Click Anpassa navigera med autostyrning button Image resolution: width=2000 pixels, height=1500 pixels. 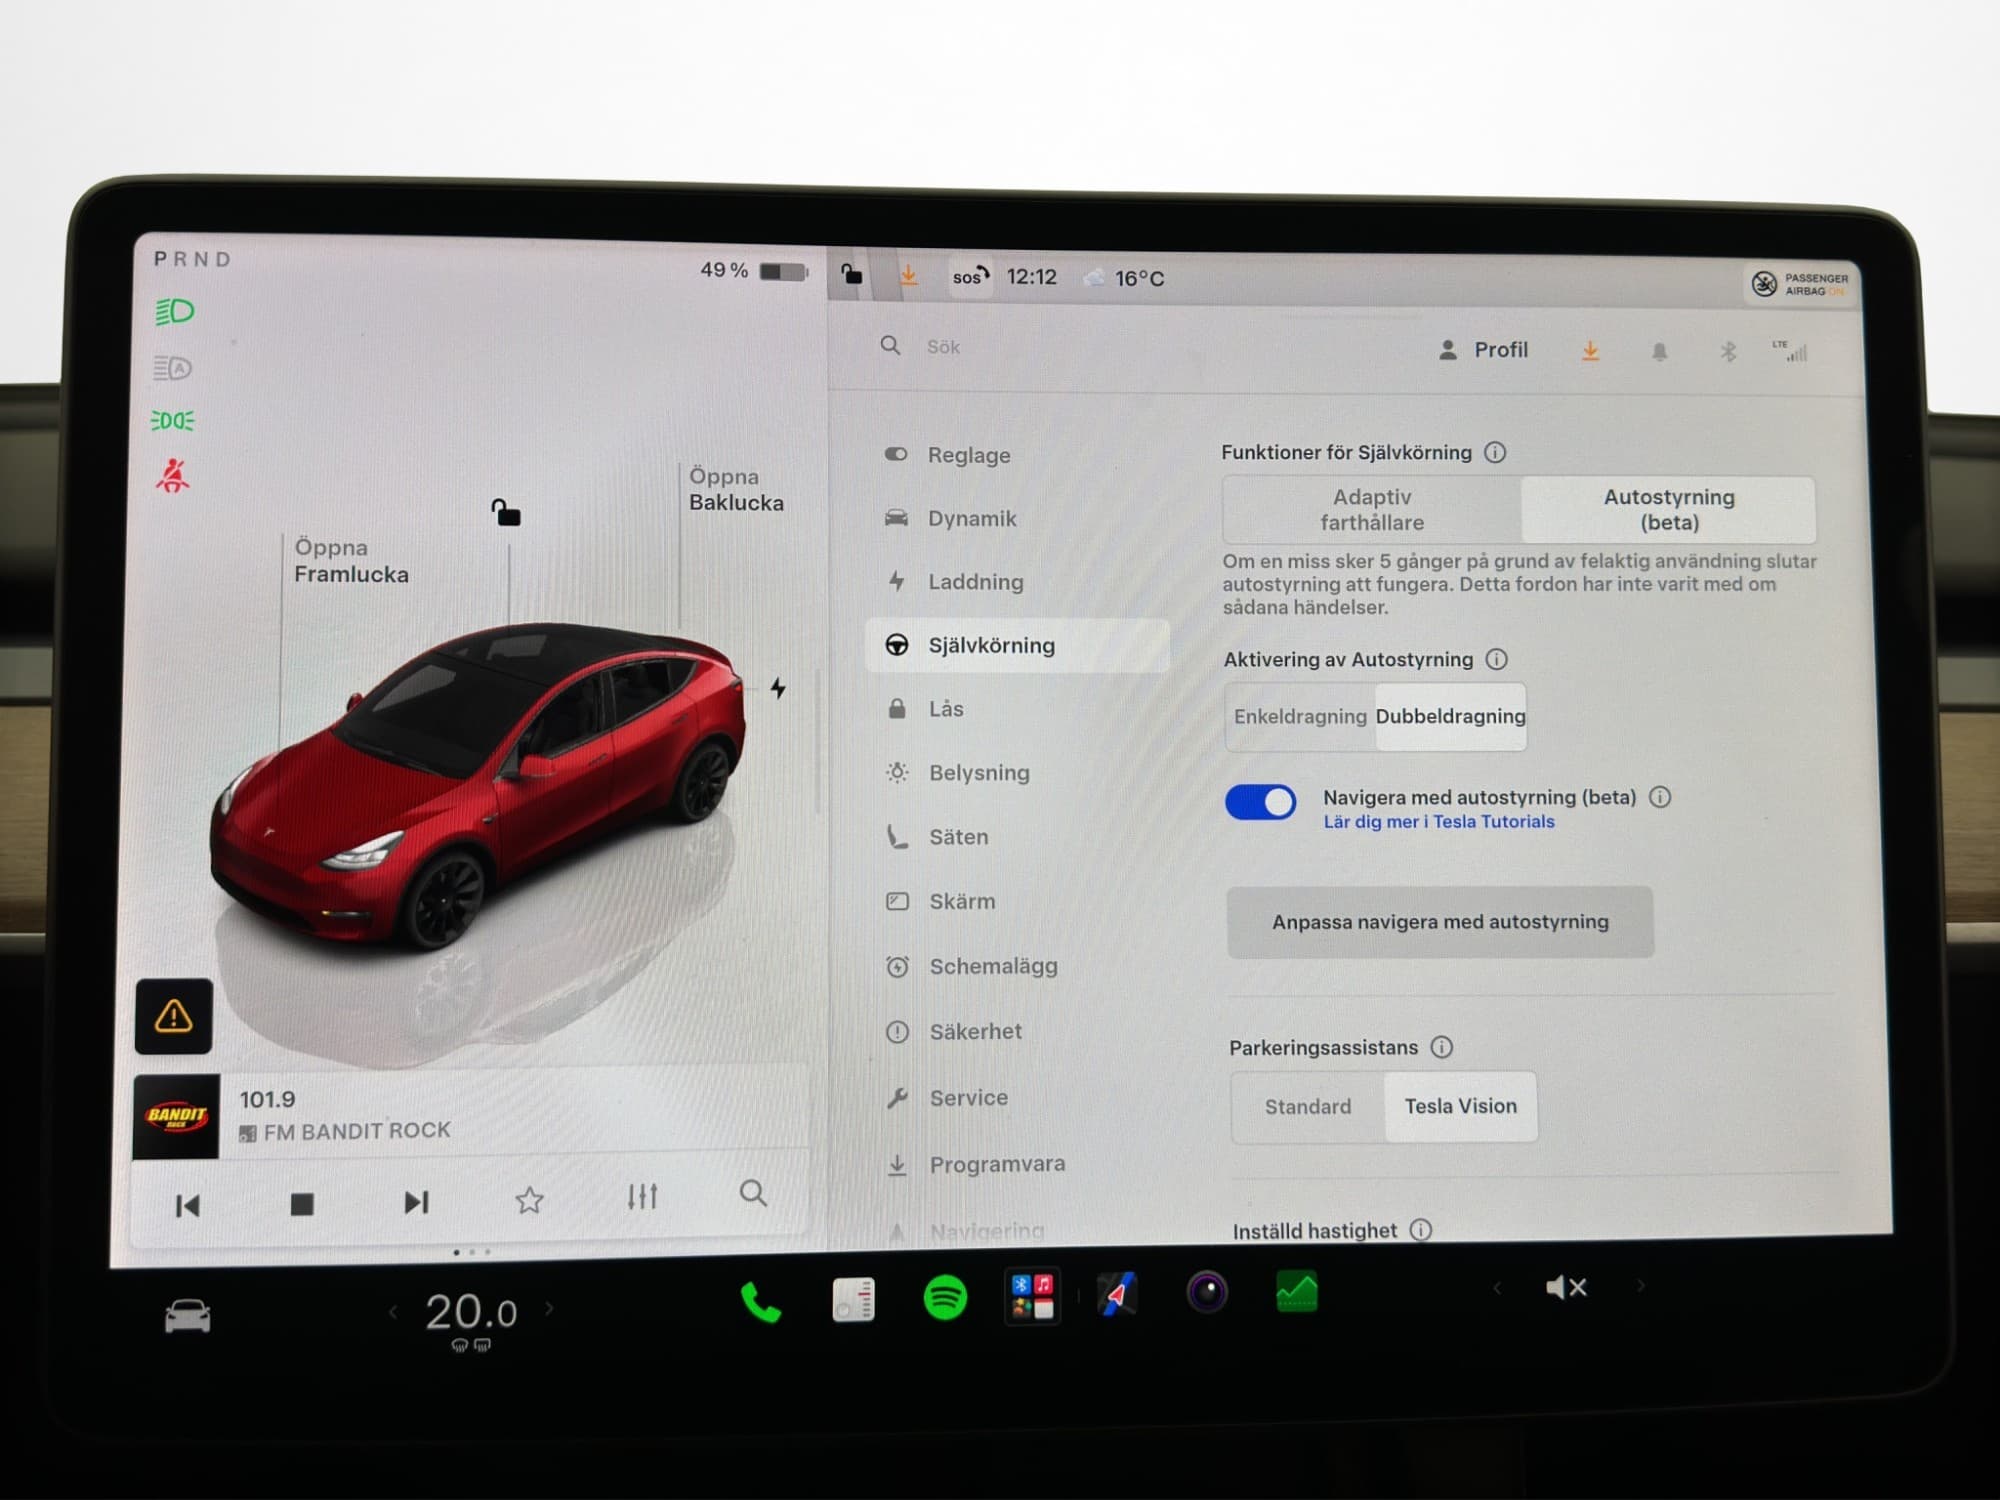(x=1440, y=922)
